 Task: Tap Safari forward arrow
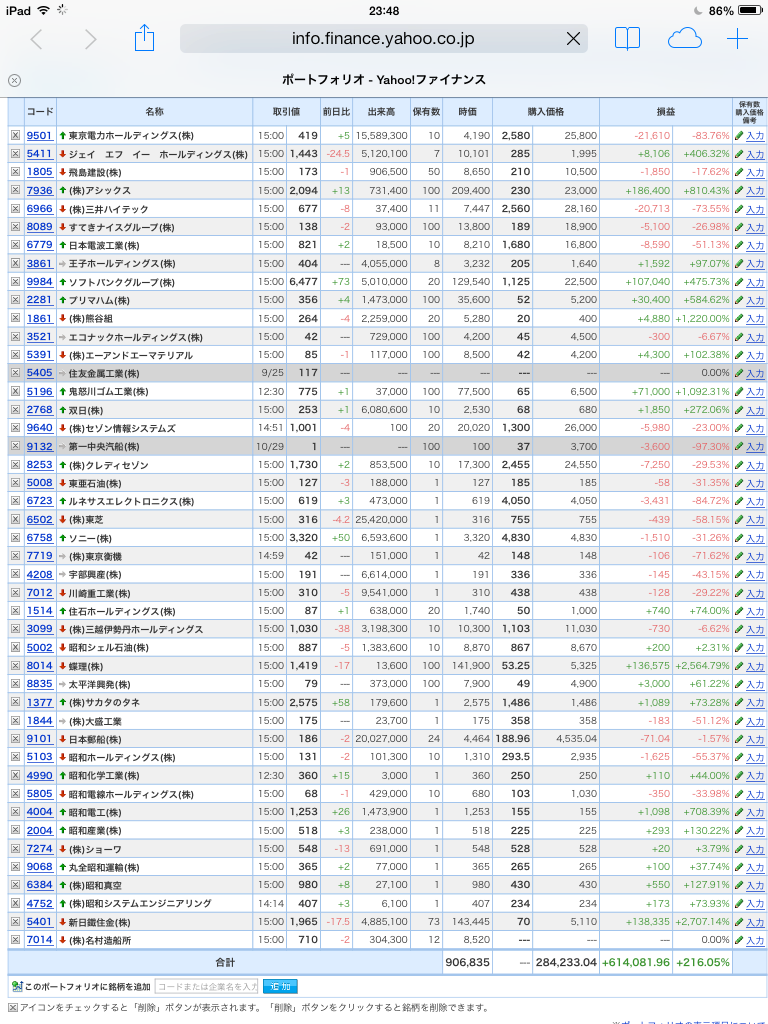[90, 40]
